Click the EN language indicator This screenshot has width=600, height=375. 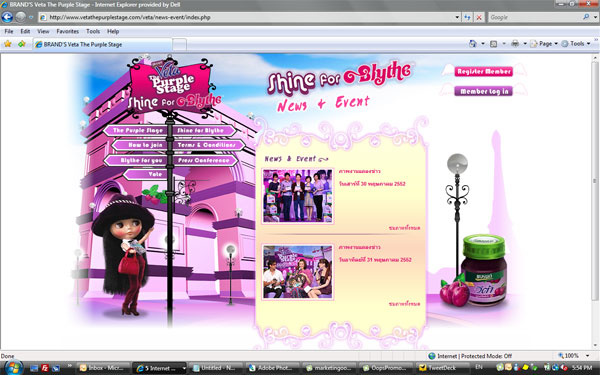[x=479, y=367]
